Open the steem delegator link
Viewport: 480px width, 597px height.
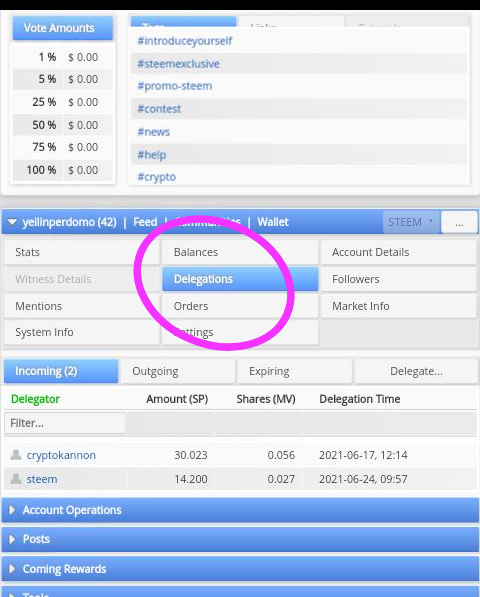point(42,479)
